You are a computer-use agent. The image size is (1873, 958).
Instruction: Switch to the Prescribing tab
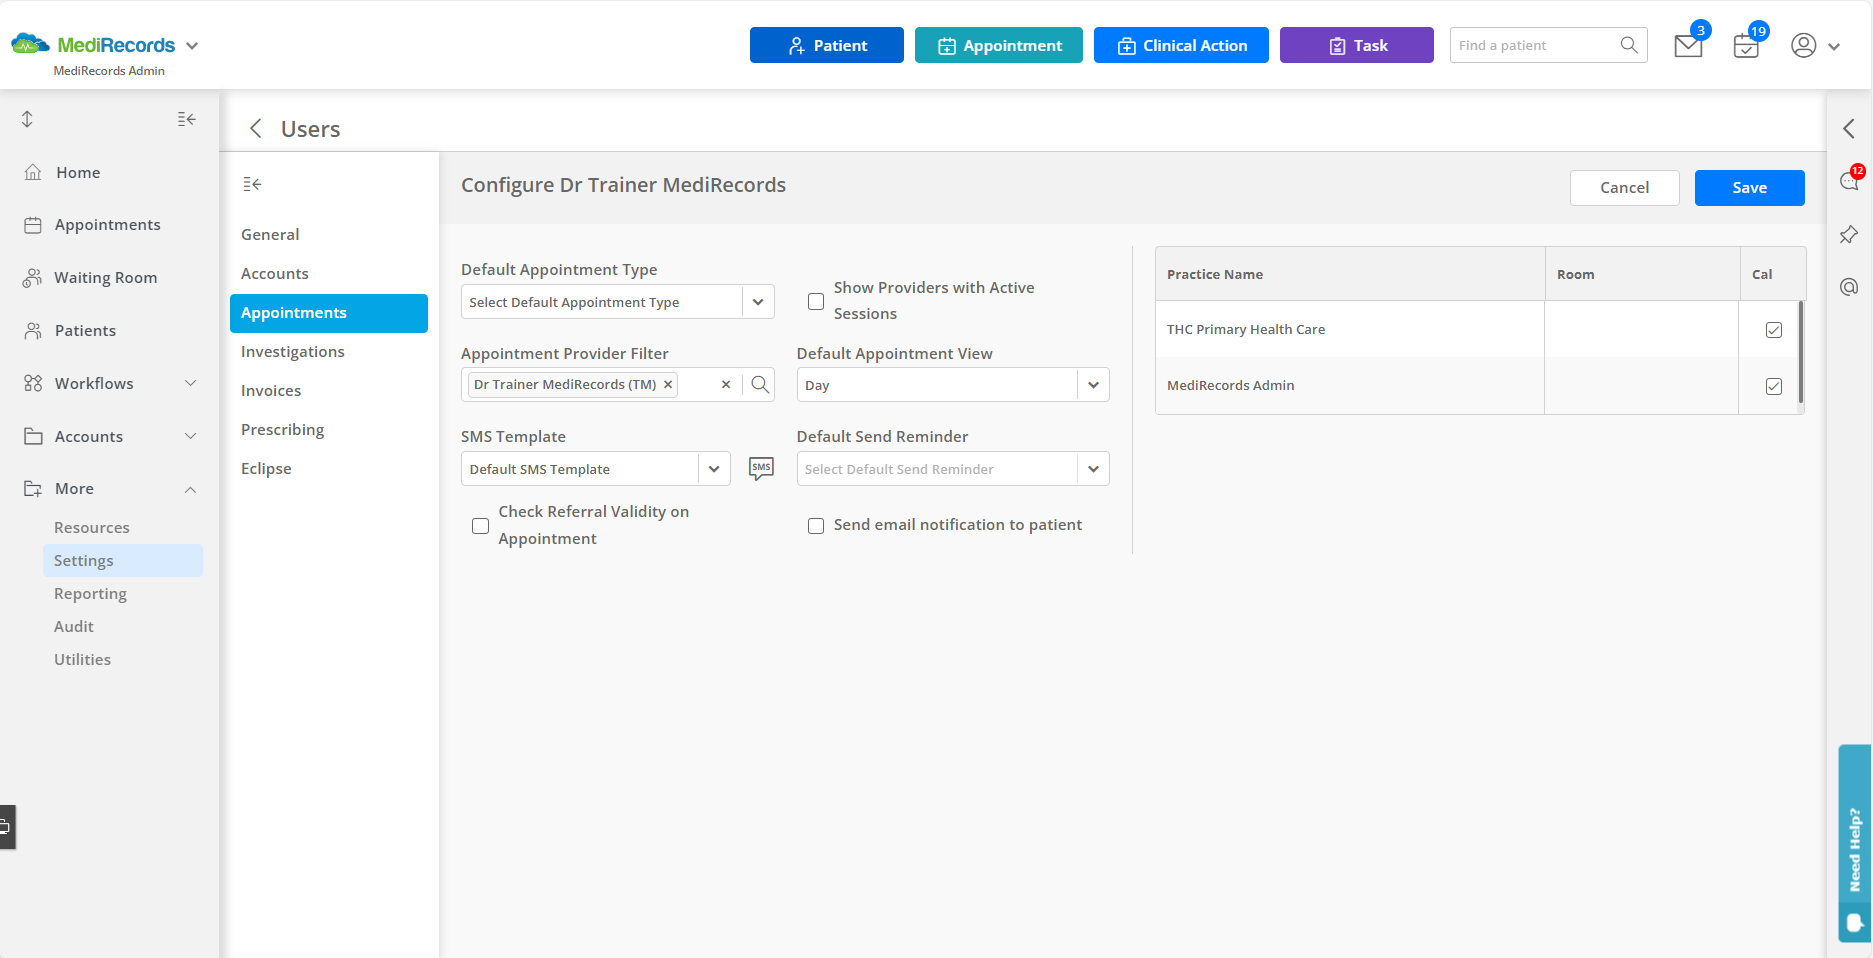point(283,429)
